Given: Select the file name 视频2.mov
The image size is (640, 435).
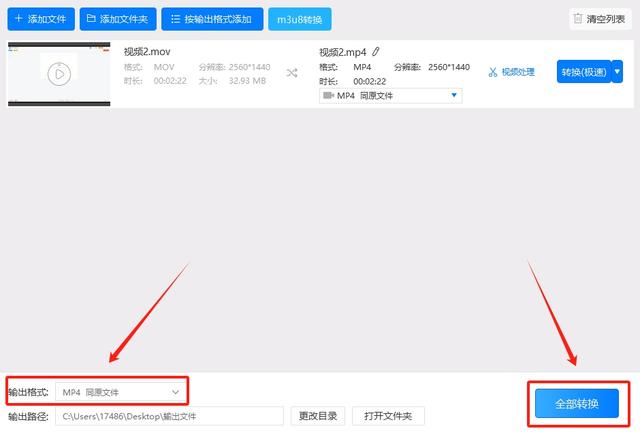Looking at the screenshot, I should 147,52.
